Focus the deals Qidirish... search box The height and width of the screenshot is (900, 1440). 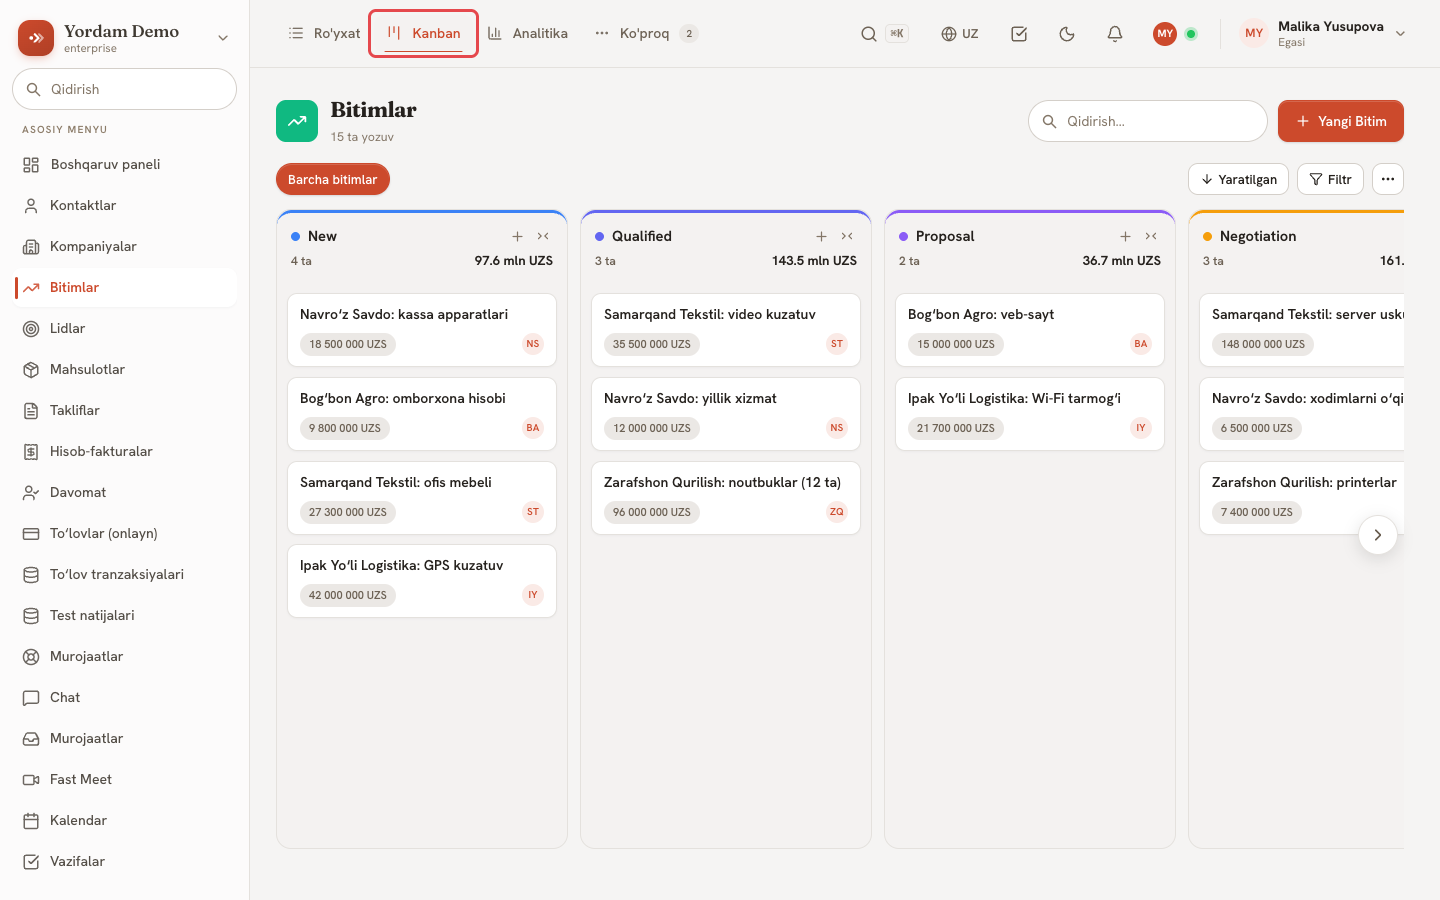point(1148,121)
